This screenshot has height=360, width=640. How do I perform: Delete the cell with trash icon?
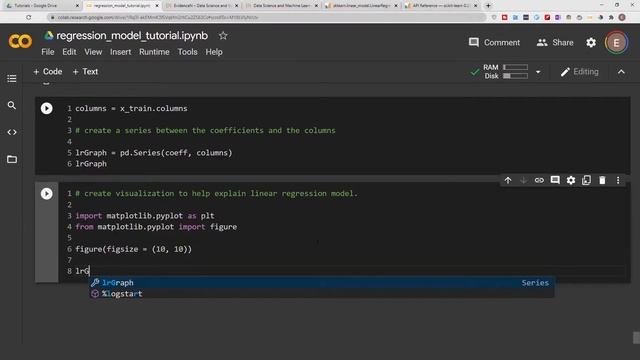pos(602,180)
